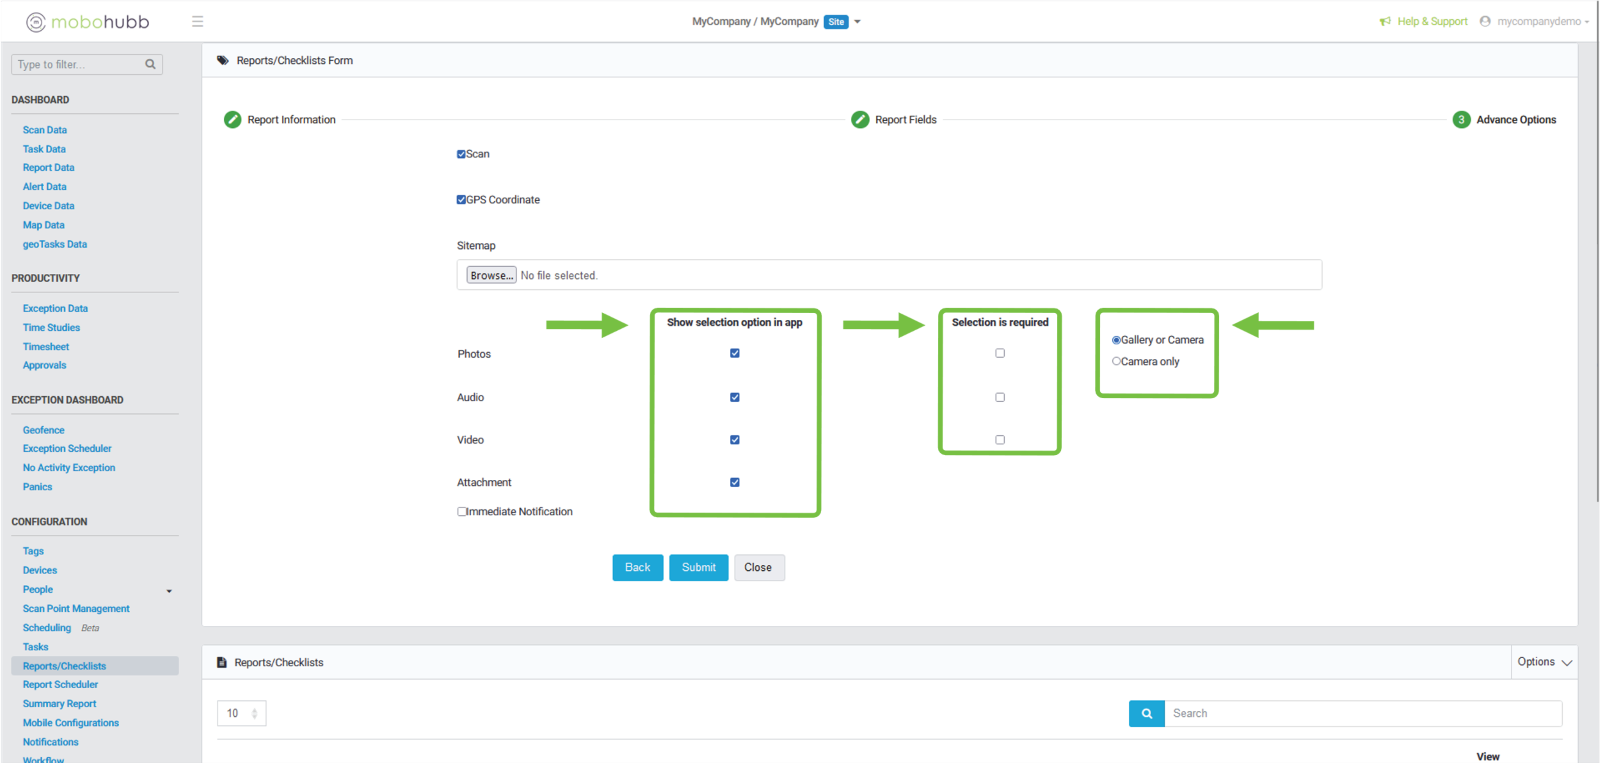Image resolution: width=1600 pixels, height=763 pixels.
Task: Click the Help & Support megaphone icon
Action: click(1385, 21)
